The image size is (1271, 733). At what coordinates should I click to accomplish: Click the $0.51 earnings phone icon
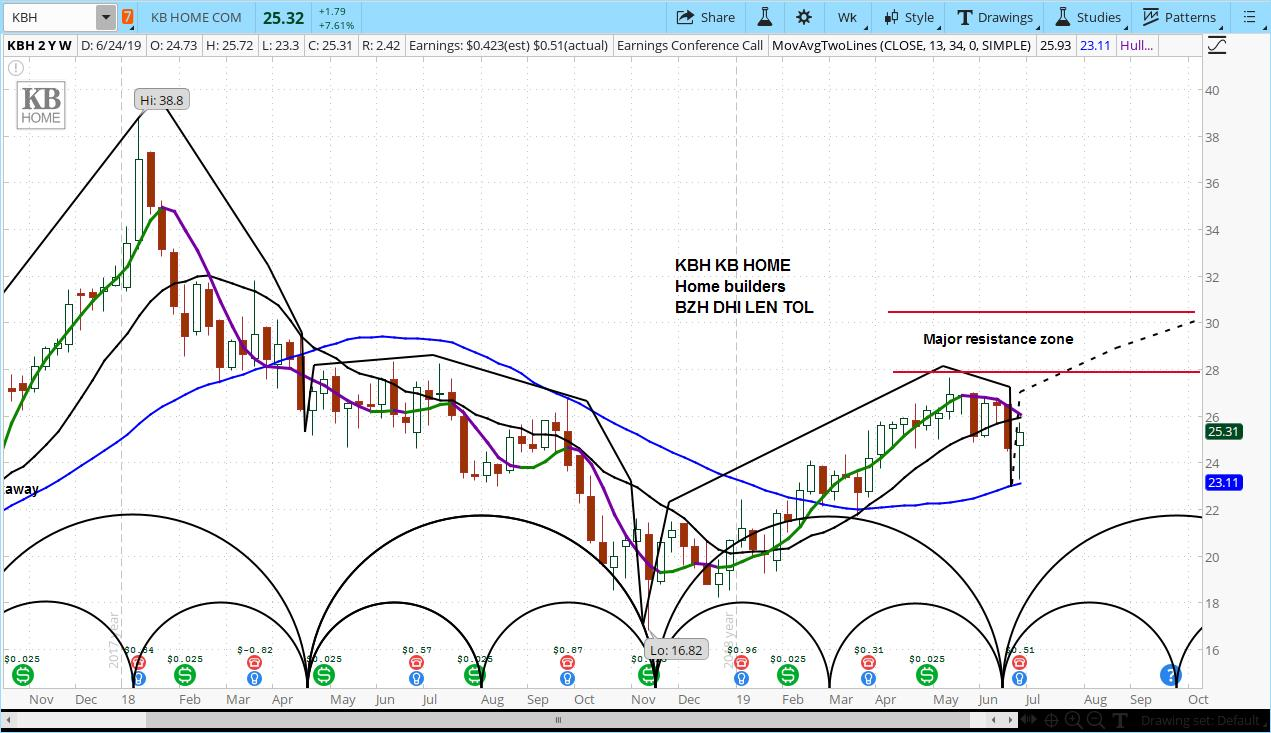pos(1020,662)
